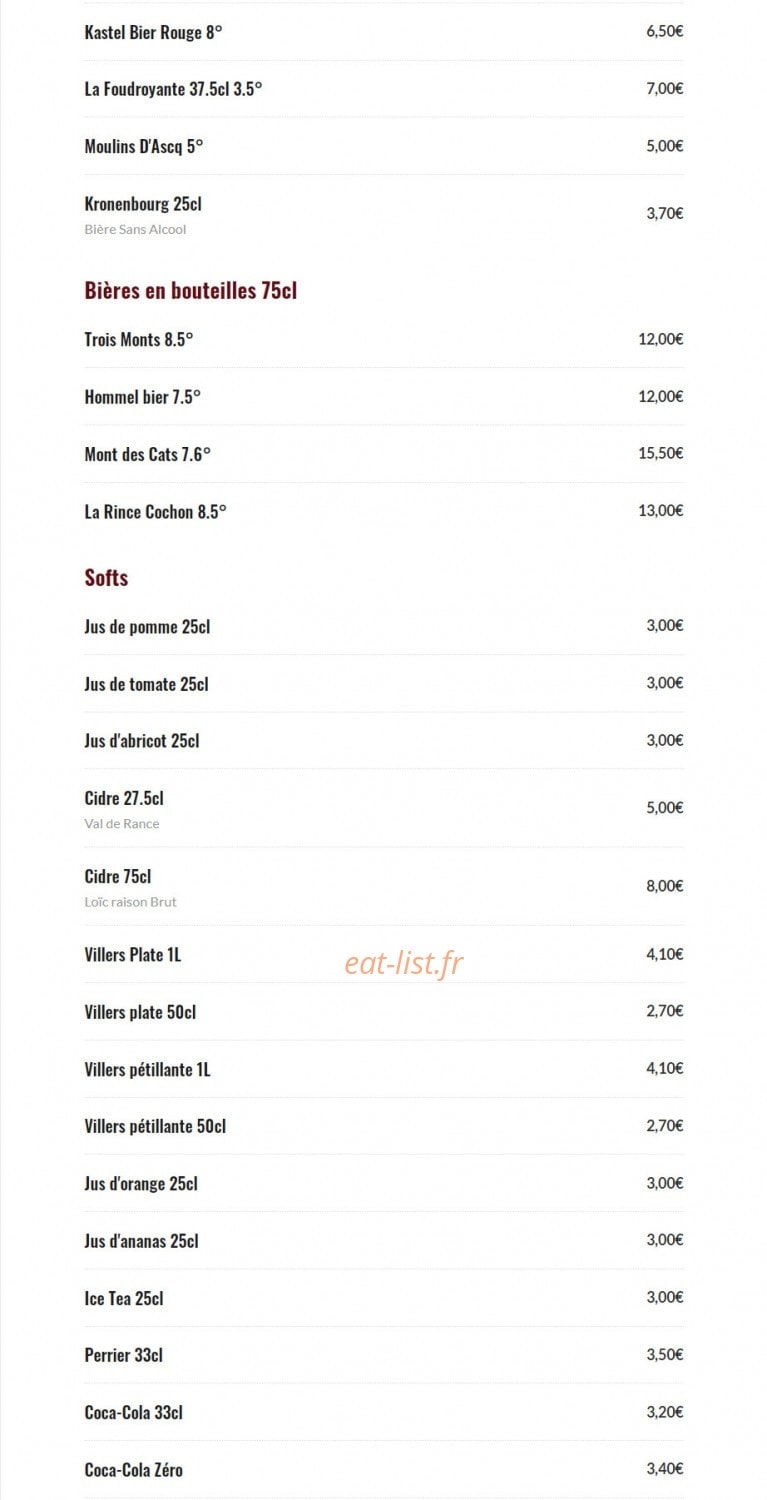This screenshot has width=767, height=1500.
Task: Select Ice Tea 25cl item
Action: 384,1298
